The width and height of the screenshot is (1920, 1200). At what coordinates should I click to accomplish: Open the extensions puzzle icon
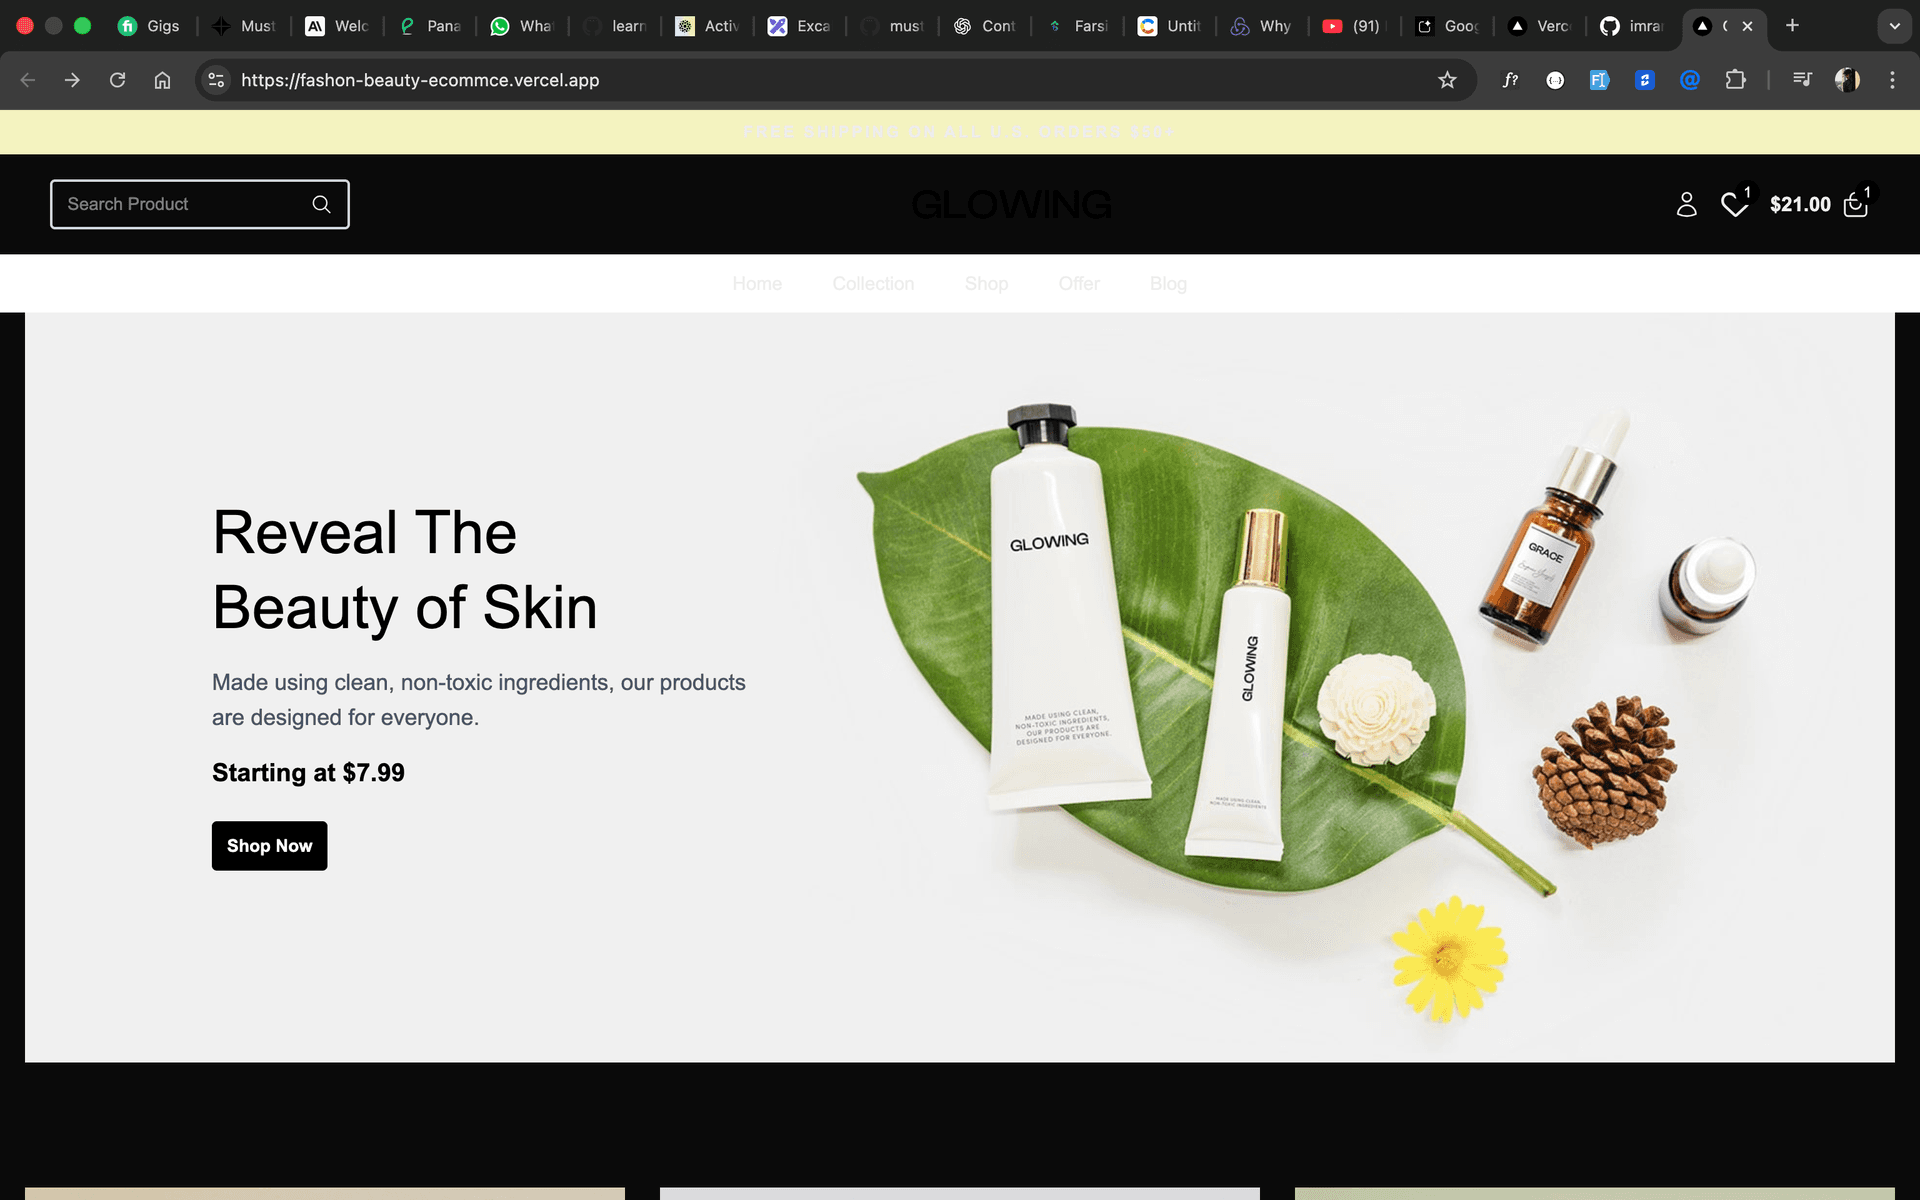pos(1737,80)
